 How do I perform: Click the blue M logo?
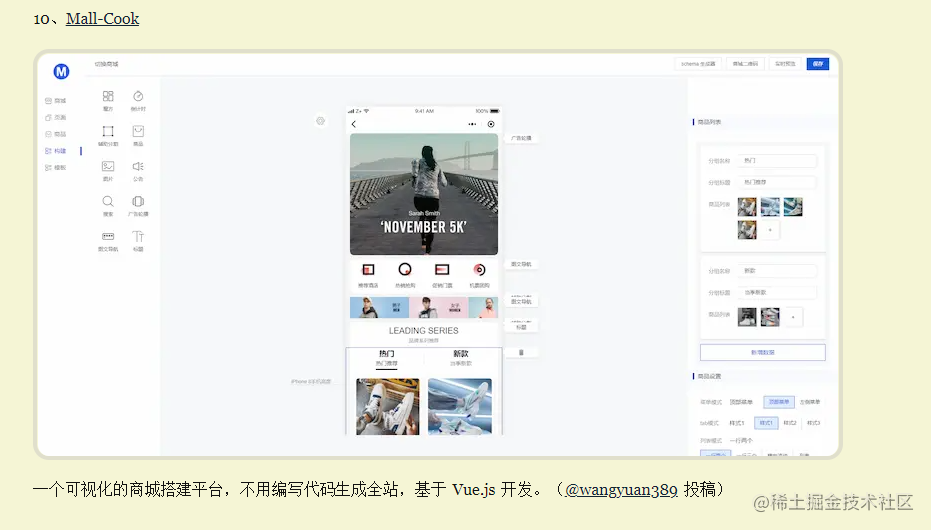tap(61, 72)
